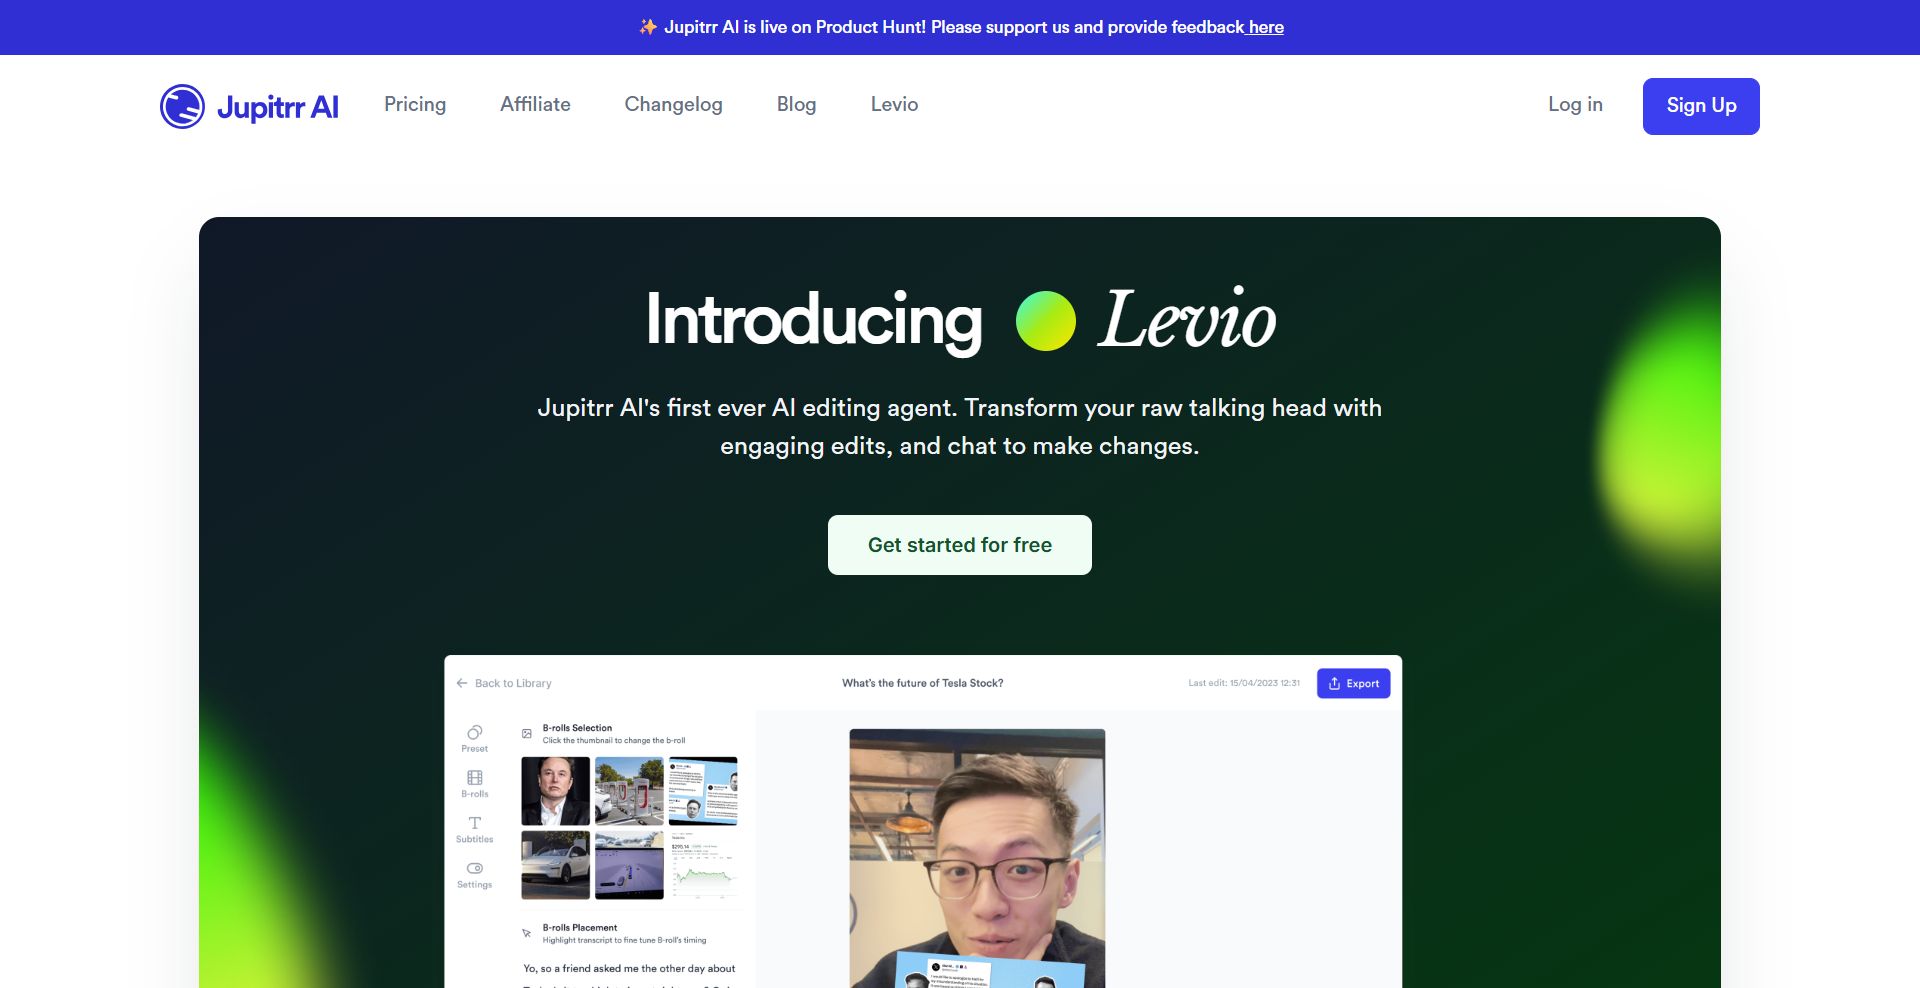Open the Subtitles text icon
1920x988 pixels.
point(475,823)
